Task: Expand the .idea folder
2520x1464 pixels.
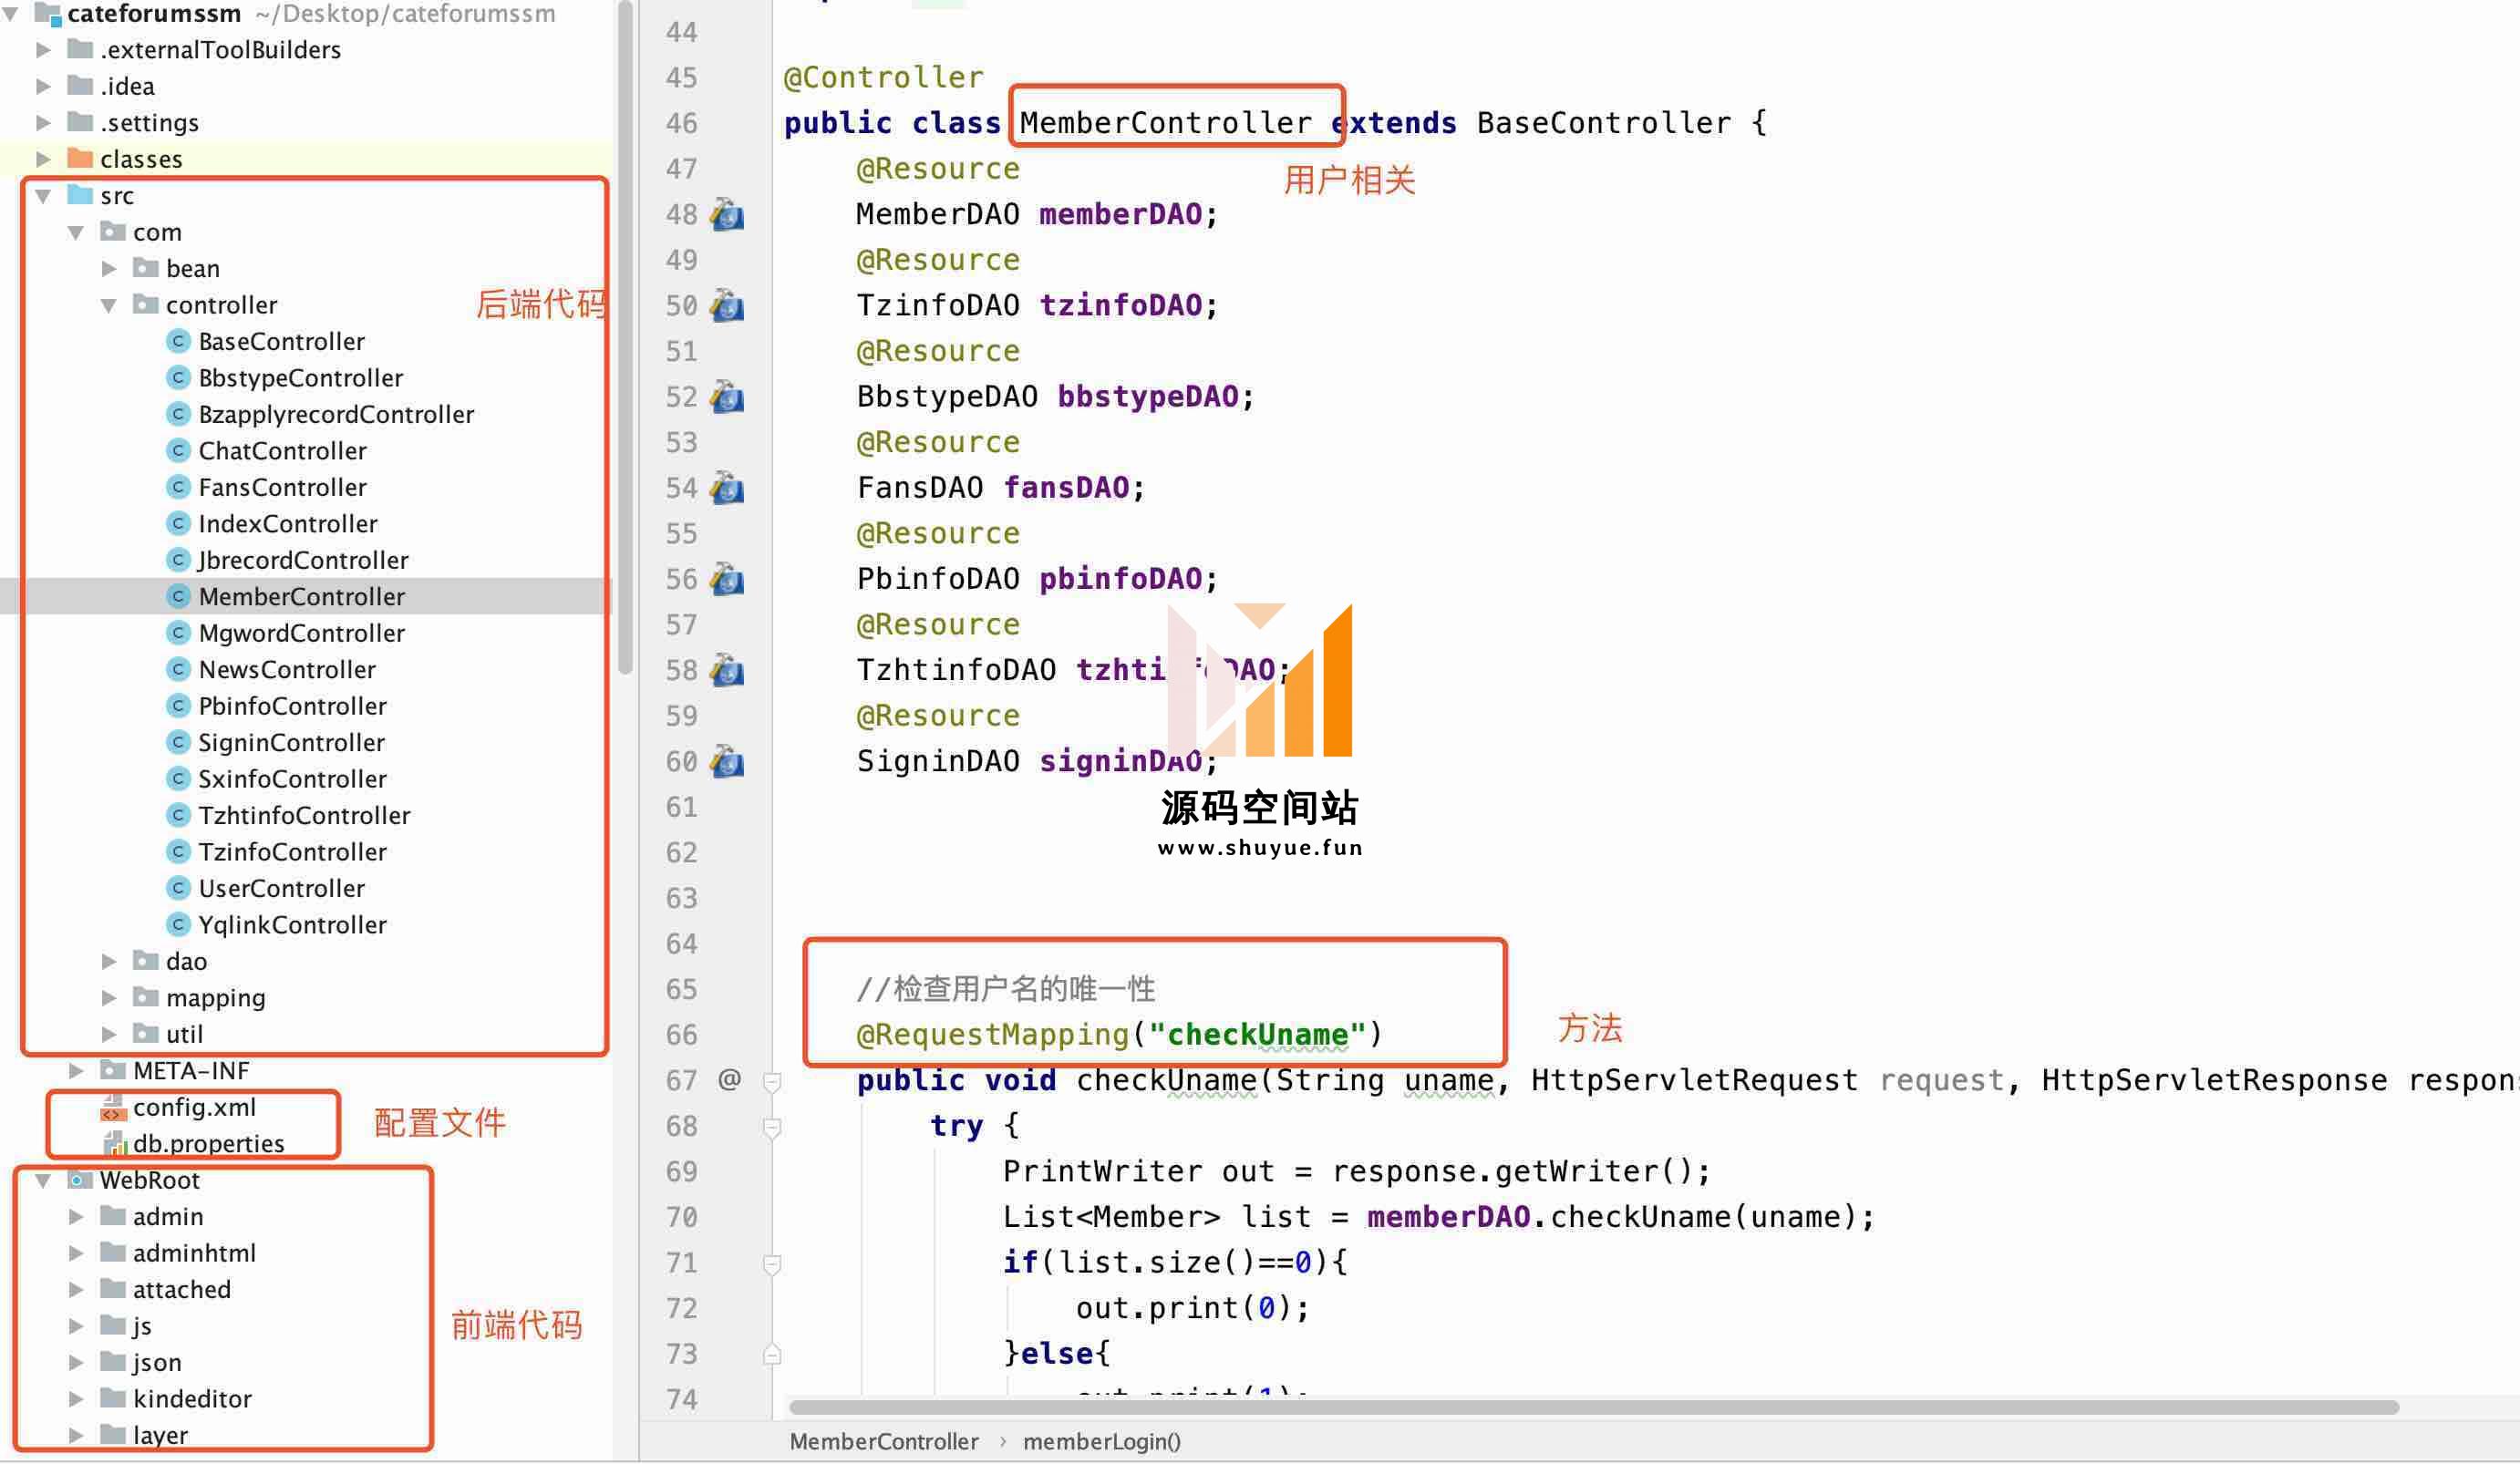Action: click(43, 87)
